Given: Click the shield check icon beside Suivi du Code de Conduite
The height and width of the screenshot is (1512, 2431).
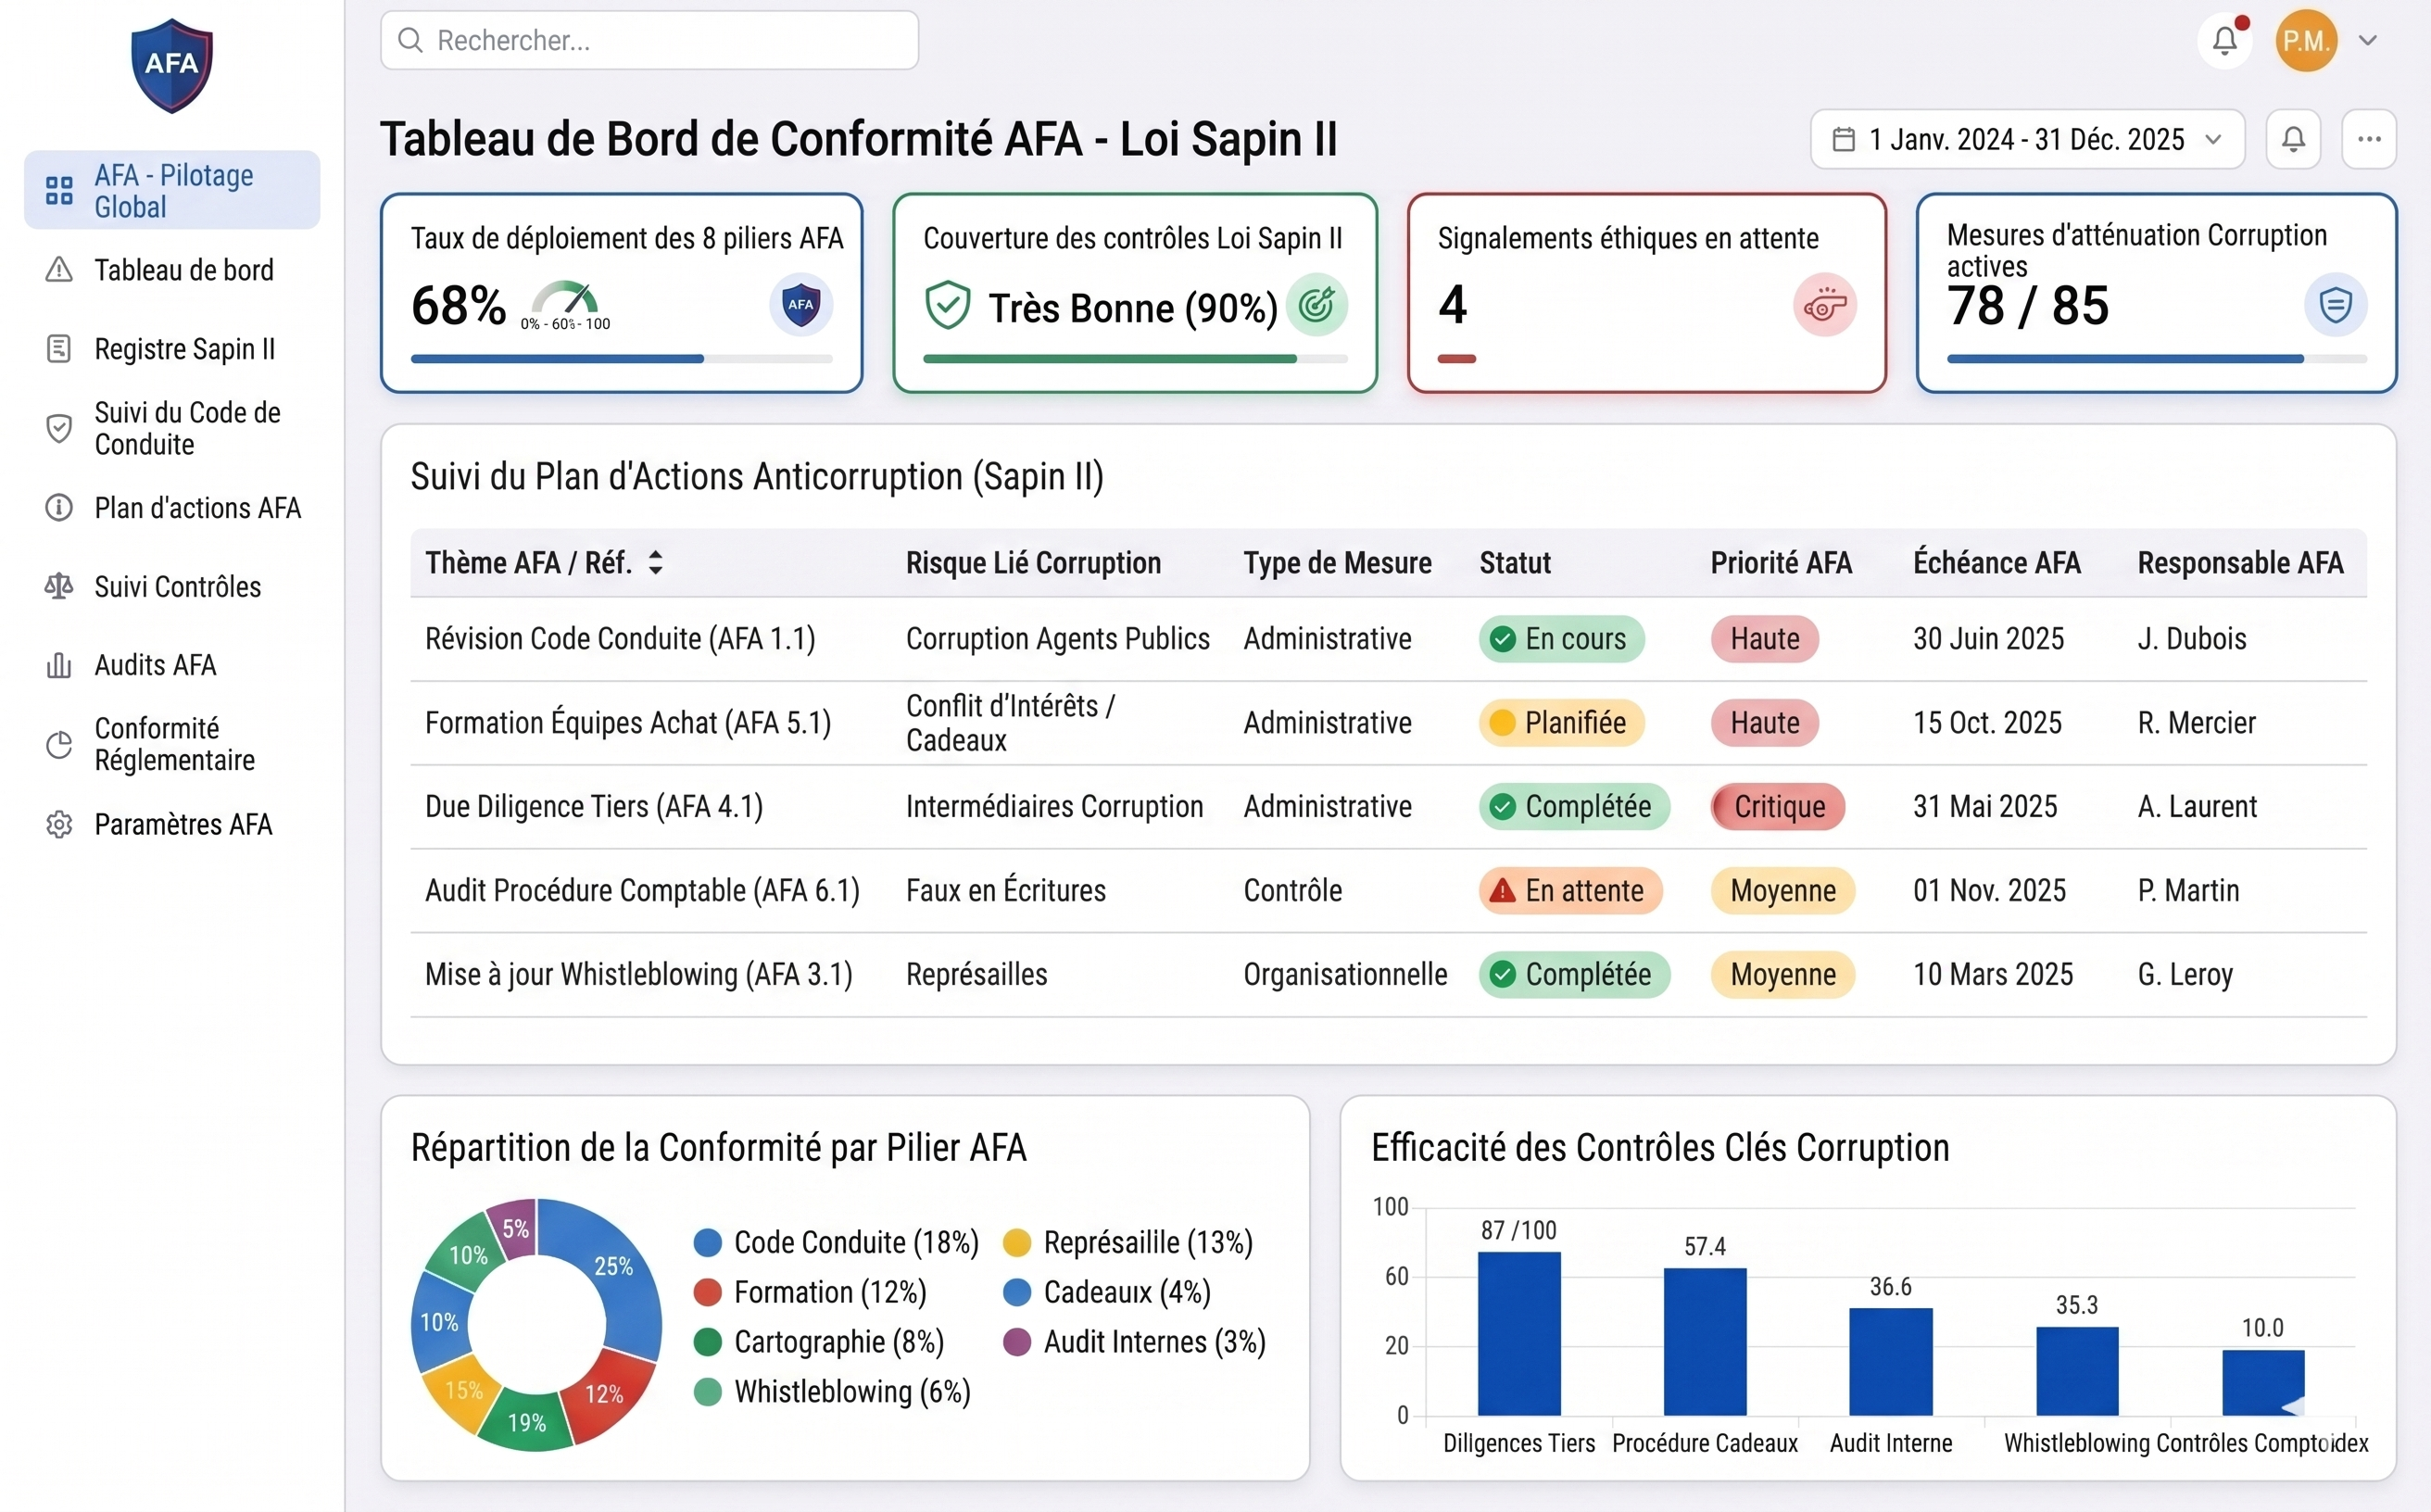Looking at the screenshot, I should [x=59, y=429].
